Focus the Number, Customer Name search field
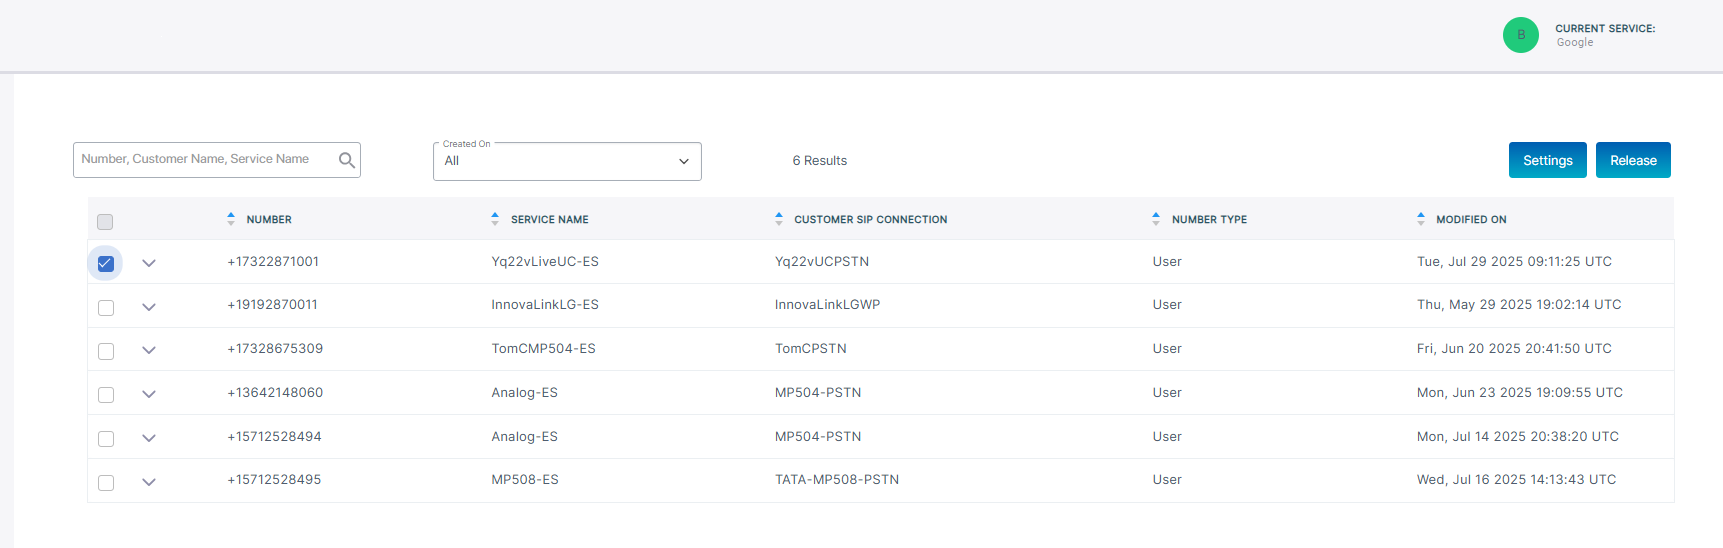 click(x=205, y=160)
